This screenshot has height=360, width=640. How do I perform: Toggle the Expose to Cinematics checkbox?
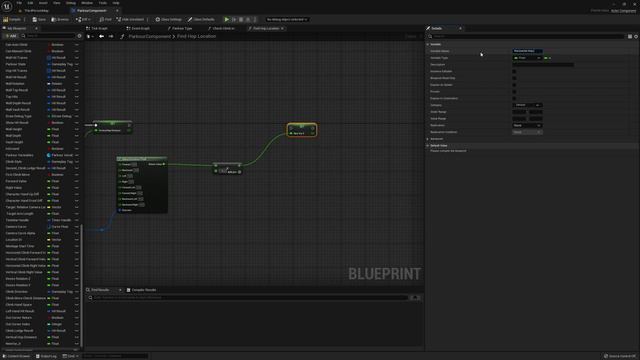[514, 98]
